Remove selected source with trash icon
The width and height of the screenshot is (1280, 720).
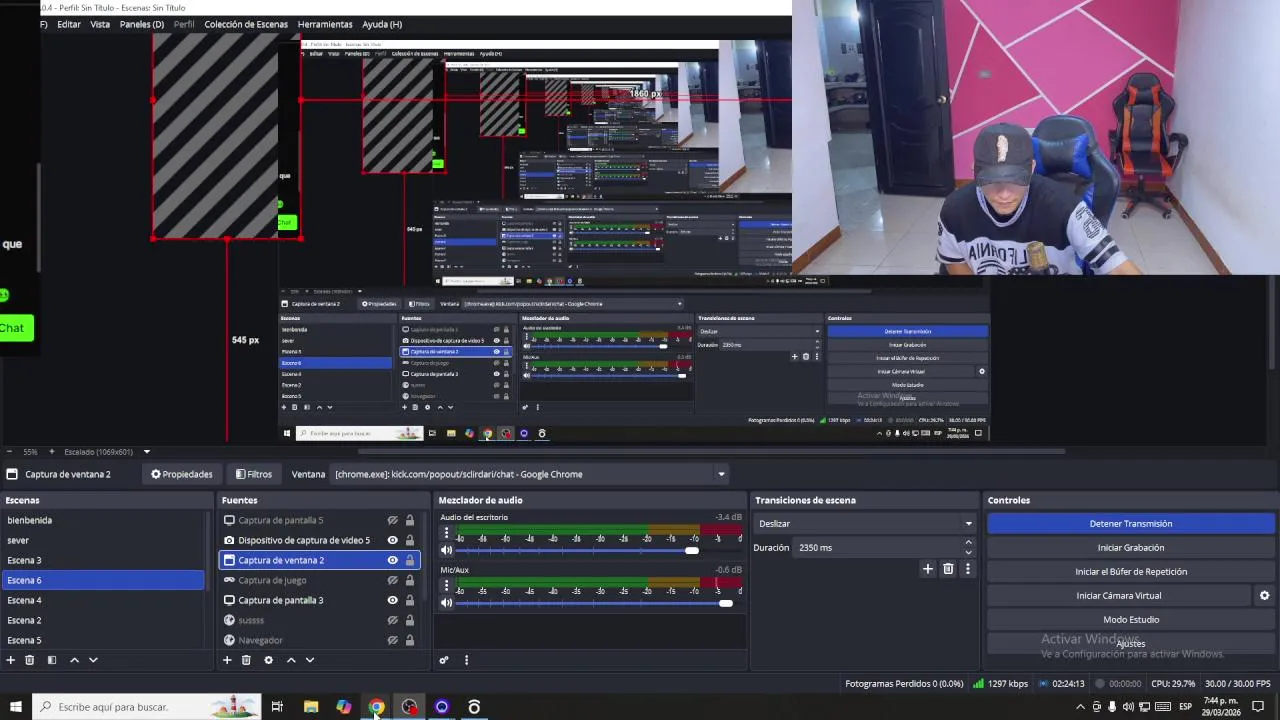pyautogui.click(x=246, y=660)
